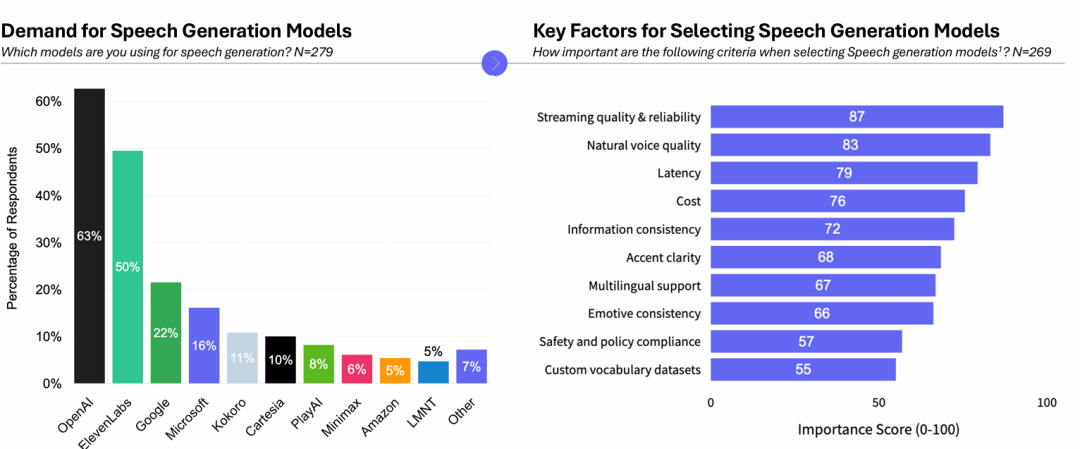The width and height of the screenshot is (1080, 449).
Task: Select the OpenAI 63% black bar
Action: point(90,236)
